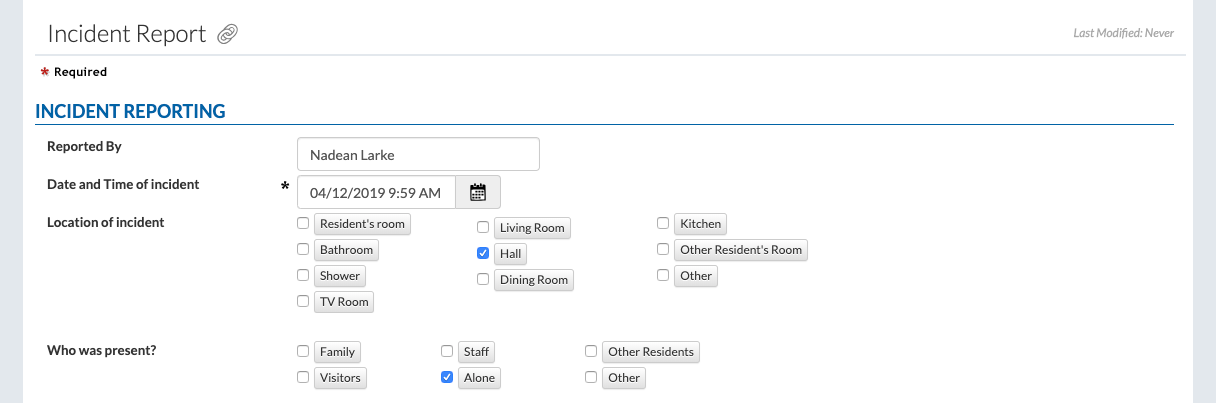1216x403 pixels.
Task: Select the TV Room checkbox
Action: (303, 301)
